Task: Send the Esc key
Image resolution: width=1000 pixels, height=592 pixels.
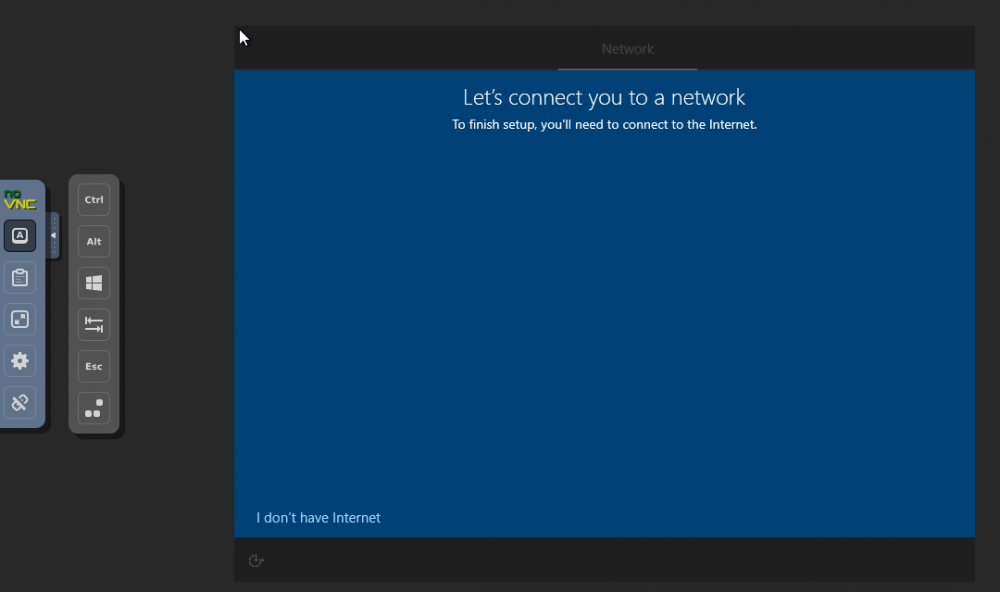Action: pyautogui.click(x=94, y=366)
